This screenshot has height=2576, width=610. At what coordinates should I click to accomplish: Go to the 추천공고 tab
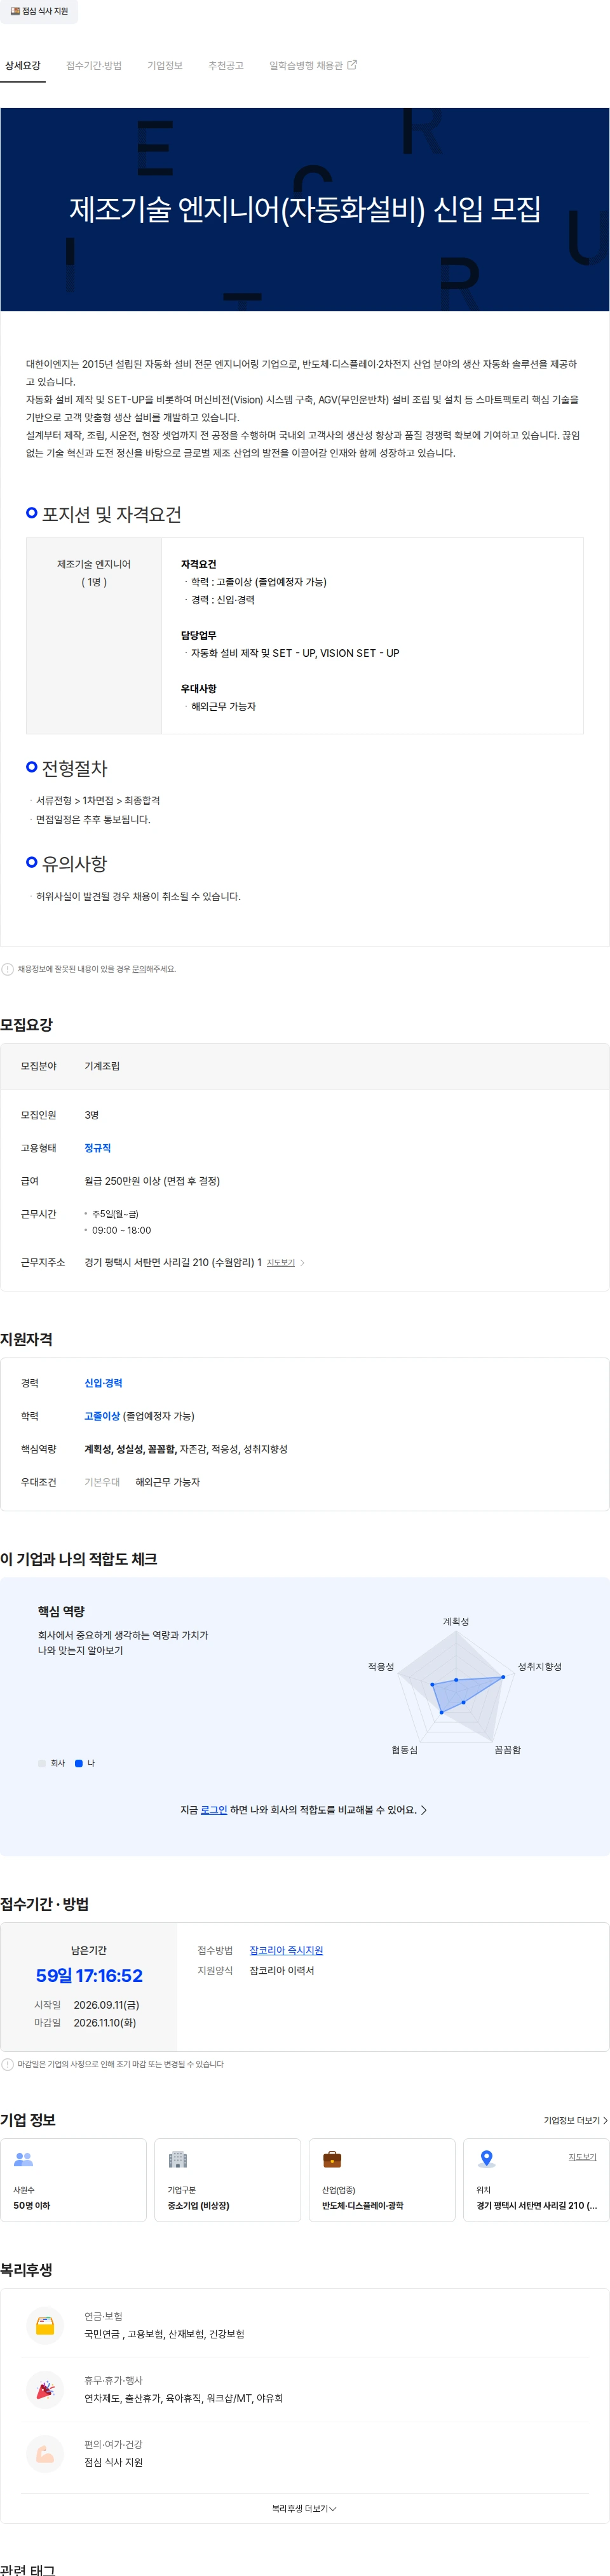tap(226, 65)
